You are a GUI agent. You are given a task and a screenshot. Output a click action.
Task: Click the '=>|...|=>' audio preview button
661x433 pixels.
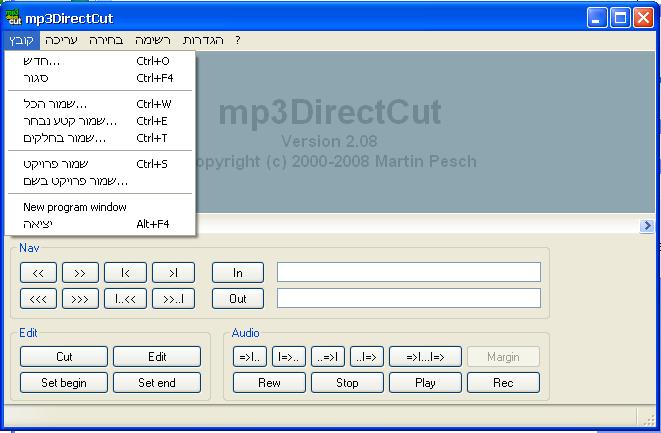click(x=424, y=357)
